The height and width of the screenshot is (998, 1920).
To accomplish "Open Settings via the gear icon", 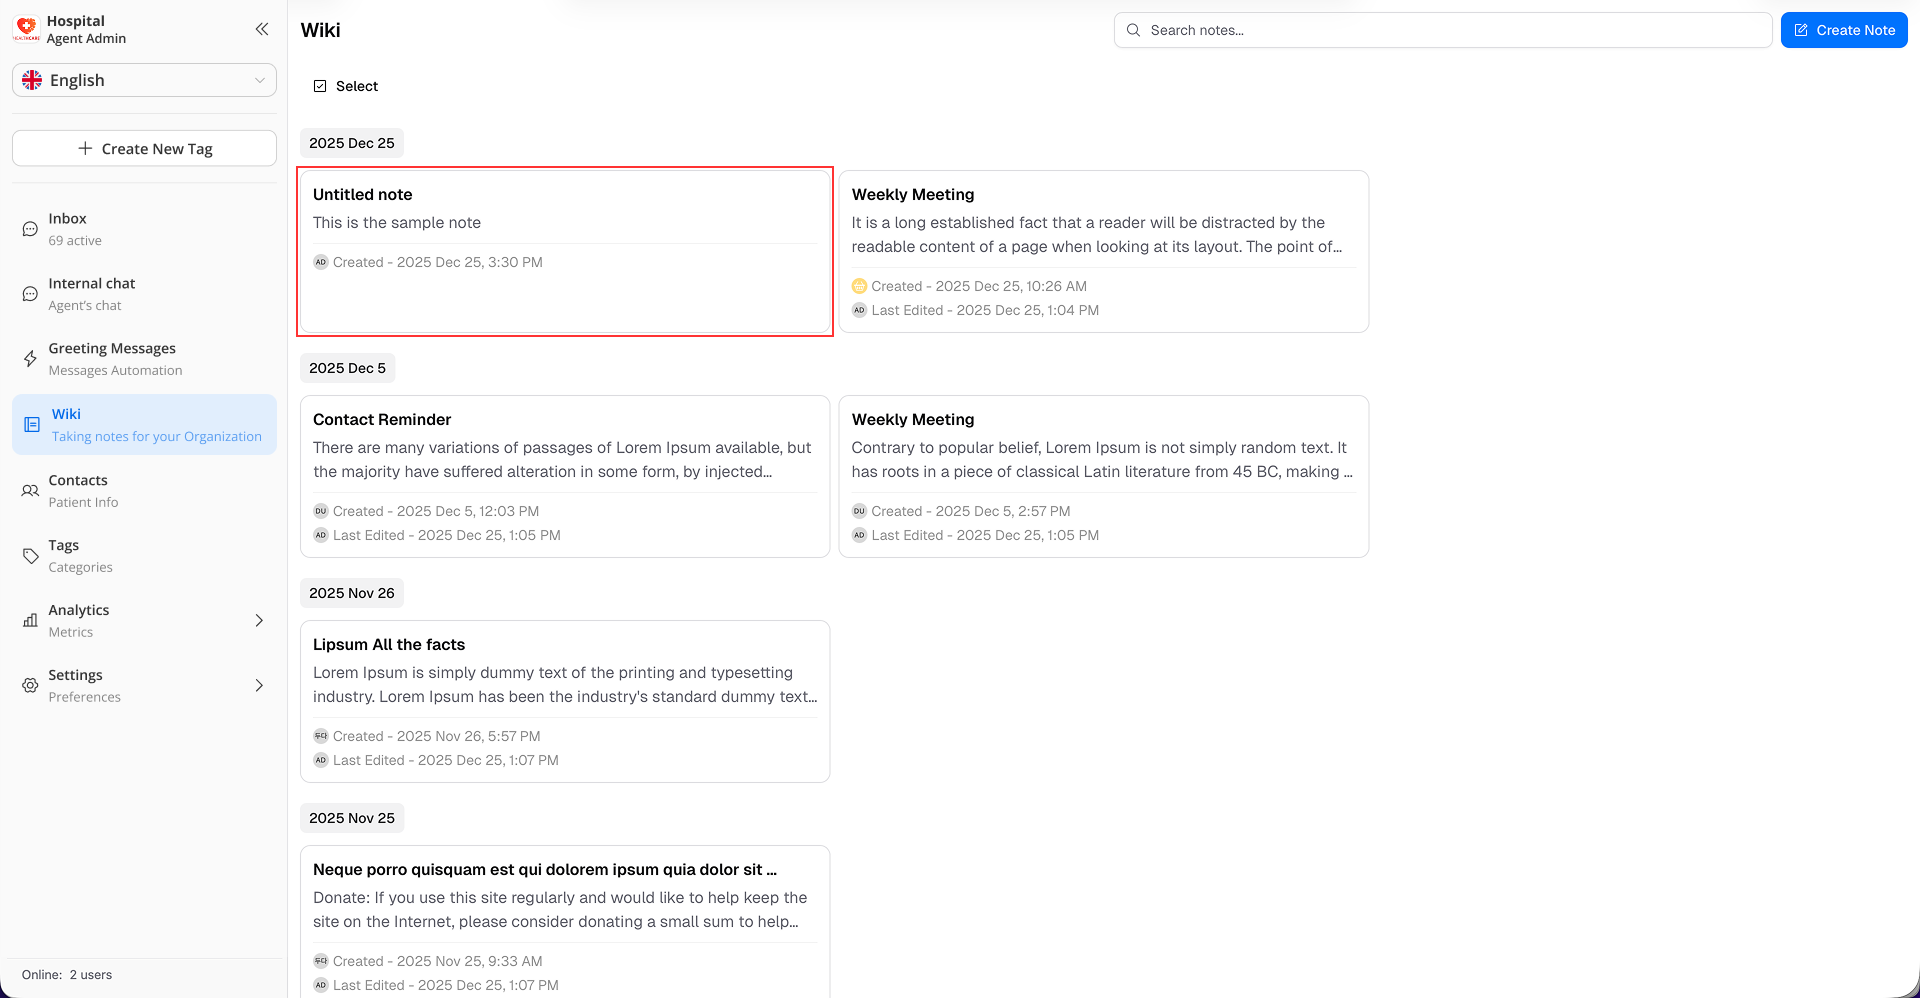I will (30, 685).
